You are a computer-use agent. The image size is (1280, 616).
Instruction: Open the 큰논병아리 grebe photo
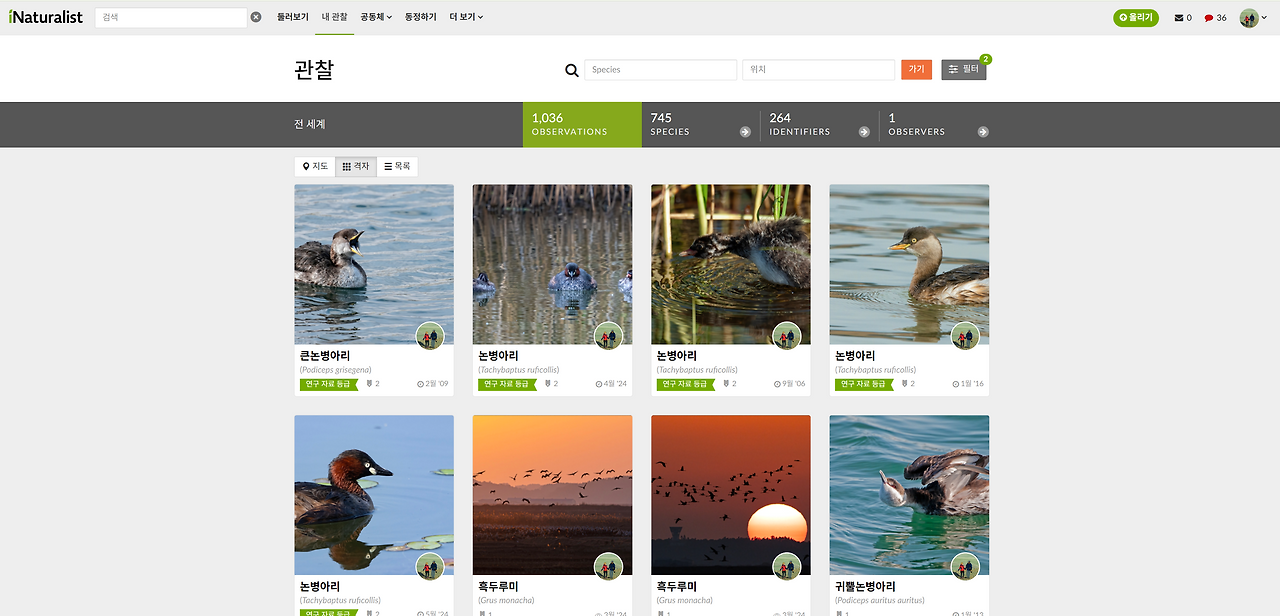point(374,264)
